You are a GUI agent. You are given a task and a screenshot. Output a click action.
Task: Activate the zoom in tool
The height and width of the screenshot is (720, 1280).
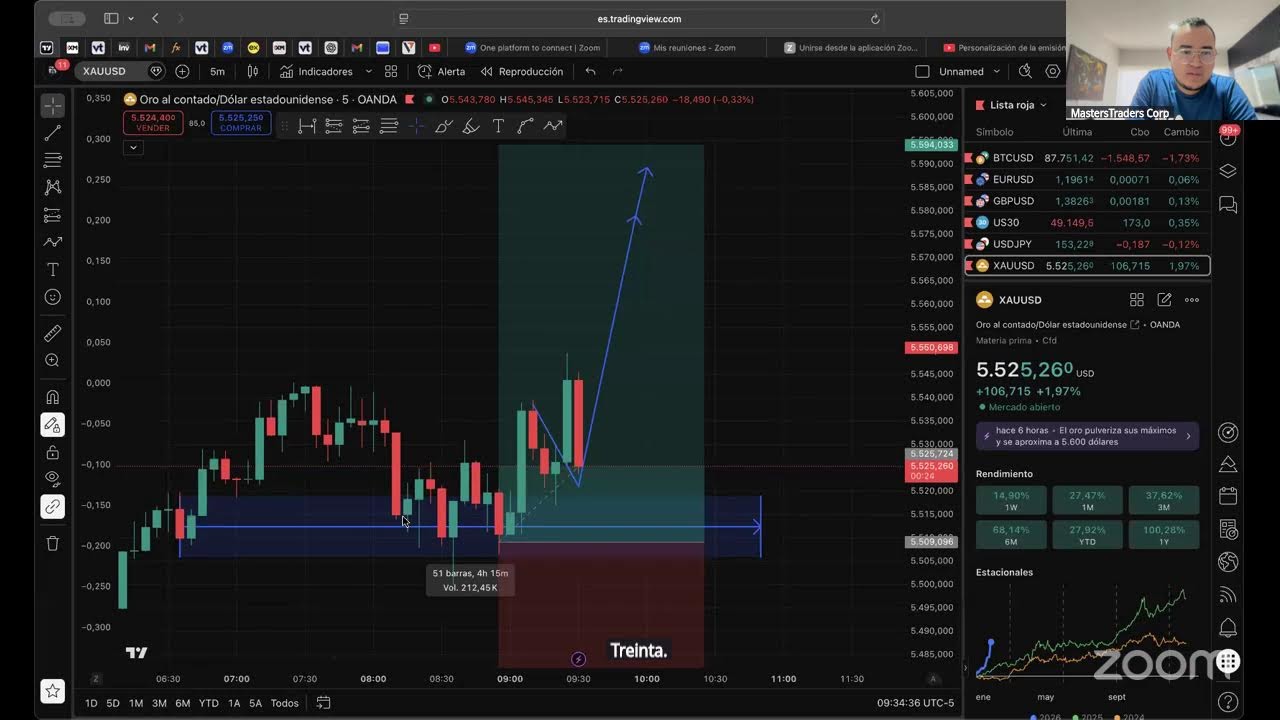coord(53,360)
